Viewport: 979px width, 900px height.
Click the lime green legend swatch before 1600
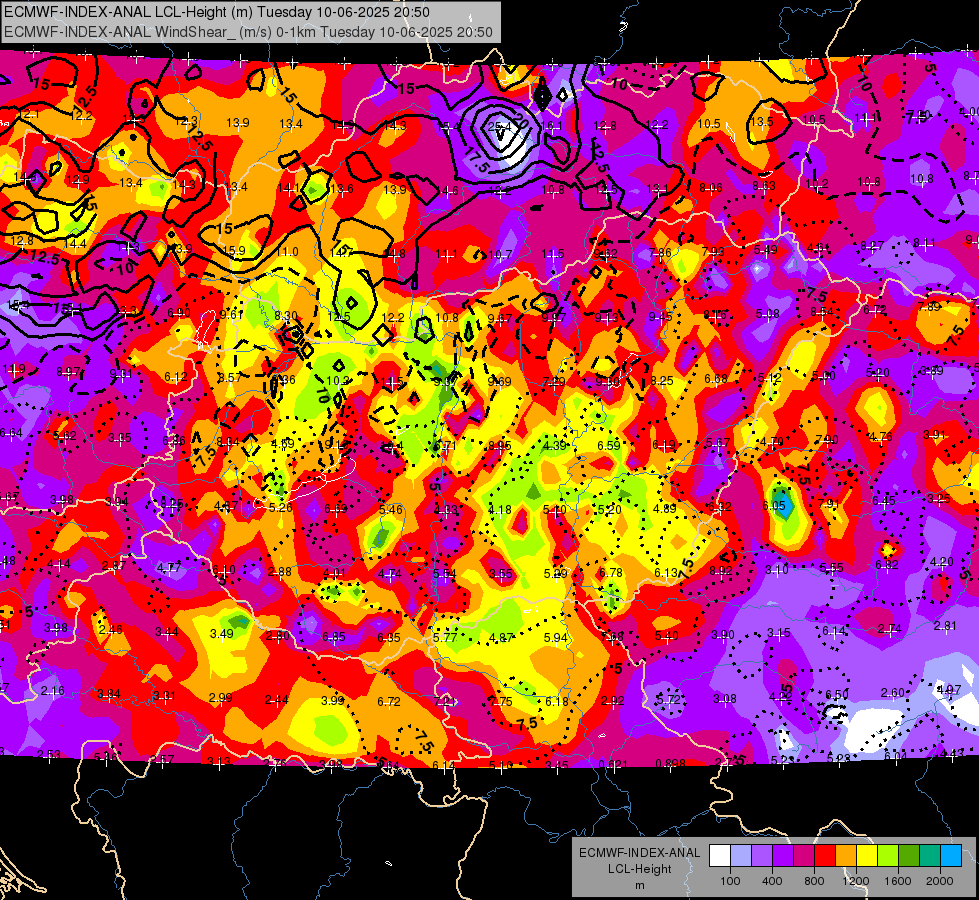point(888,856)
